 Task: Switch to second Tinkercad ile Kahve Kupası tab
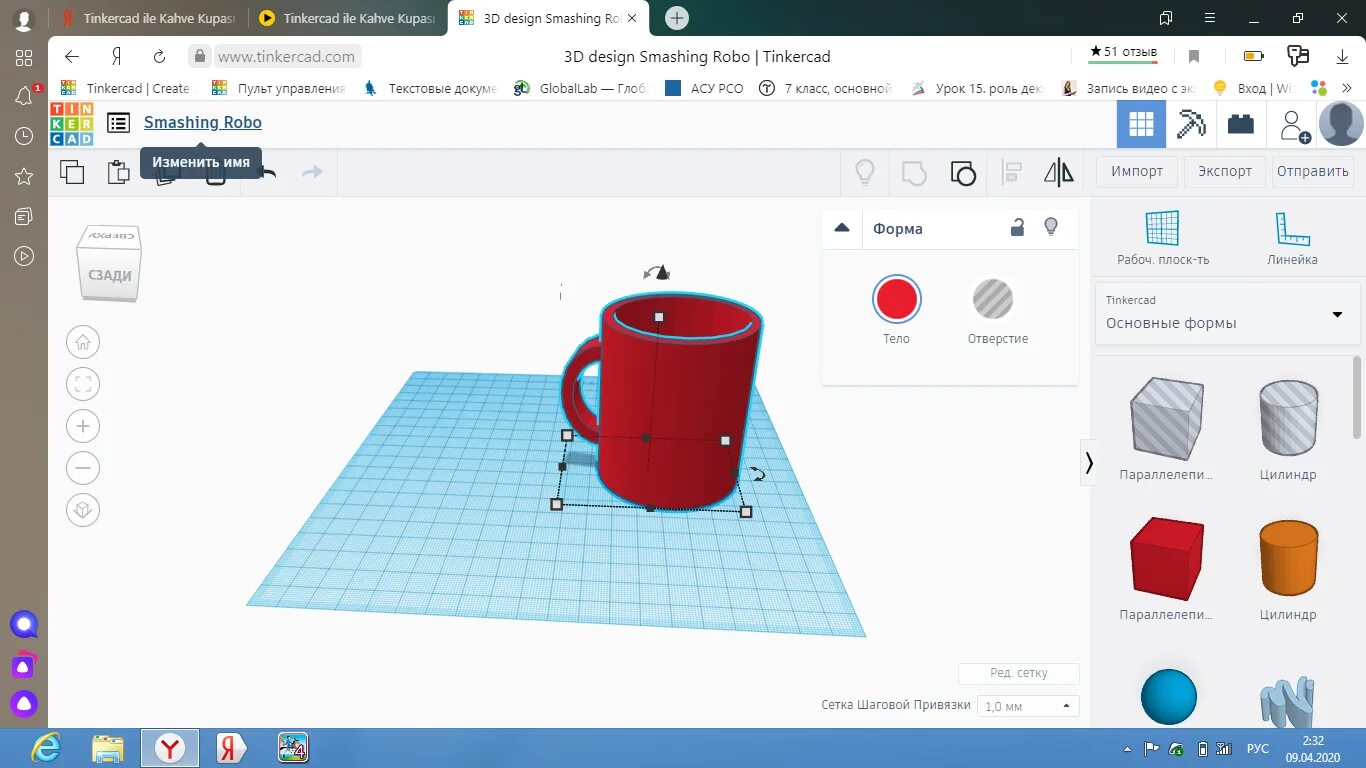click(x=347, y=18)
